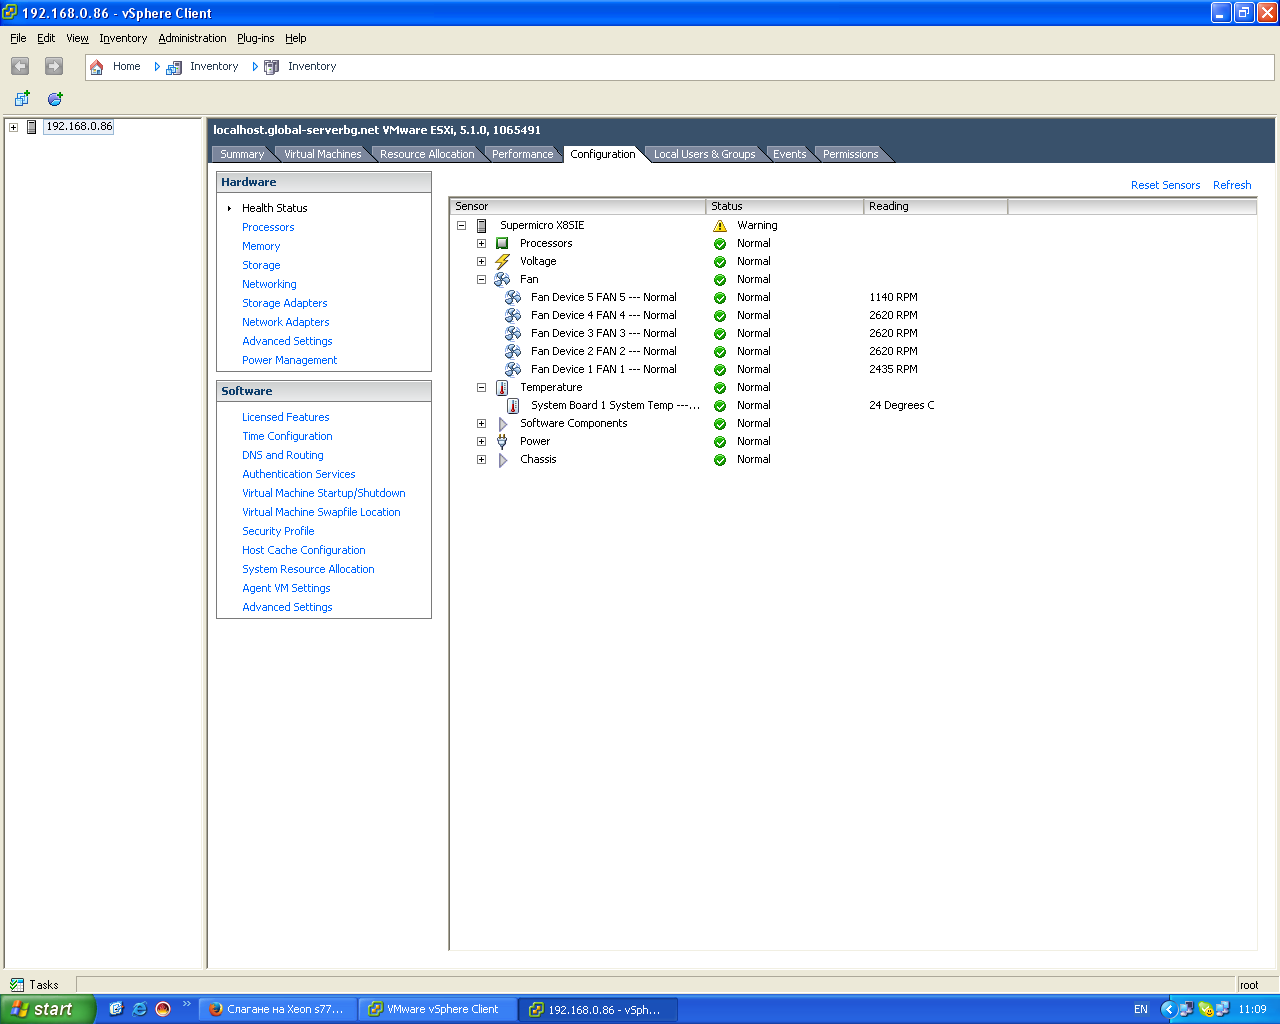Image resolution: width=1280 pixels, height=1024 pixels.
Task: Click the Reset Sensors link
Action: point(1165,185)
